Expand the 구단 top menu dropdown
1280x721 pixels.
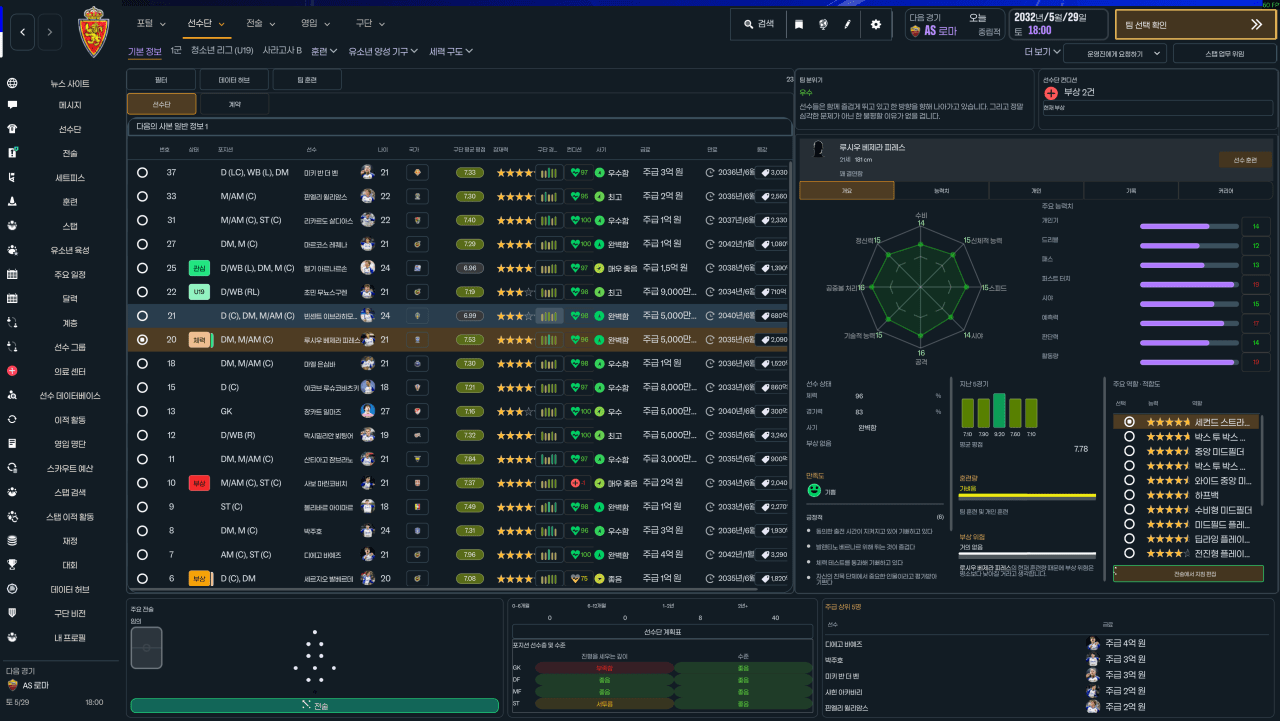pyautogui.click(x=369, y=23)
